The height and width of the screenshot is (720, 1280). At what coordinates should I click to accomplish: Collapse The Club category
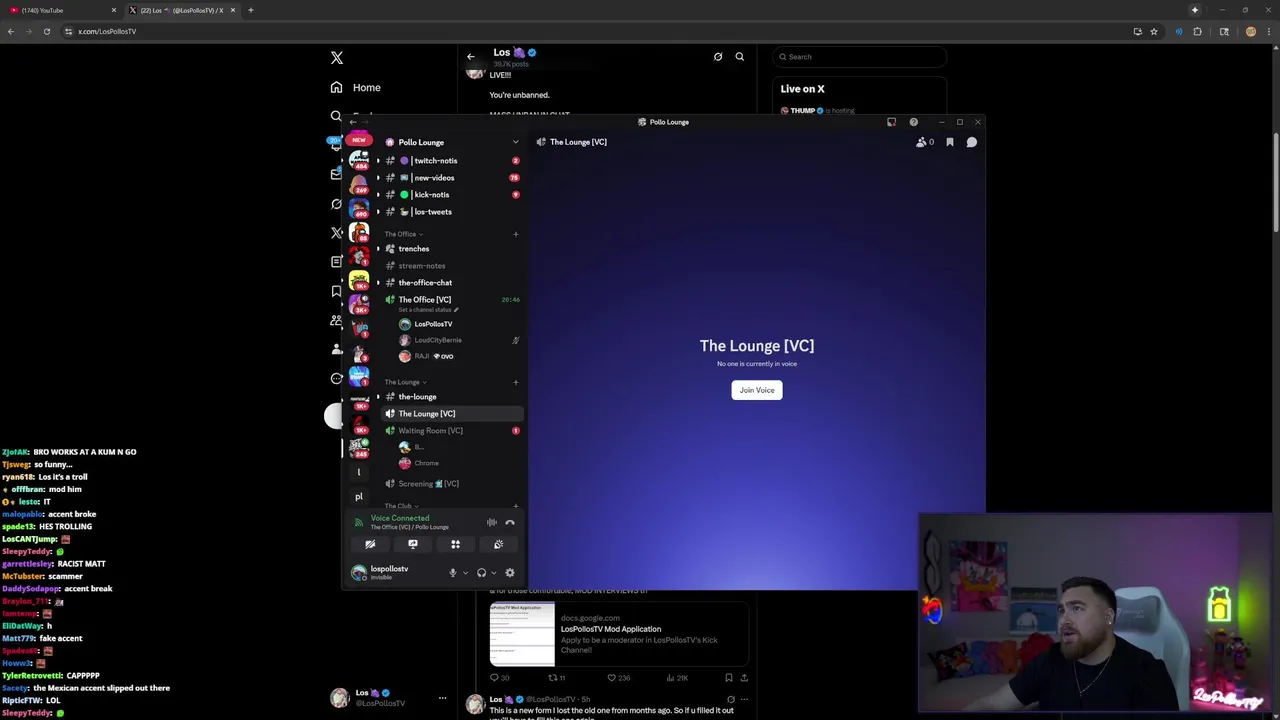click(x=401, y=506)
